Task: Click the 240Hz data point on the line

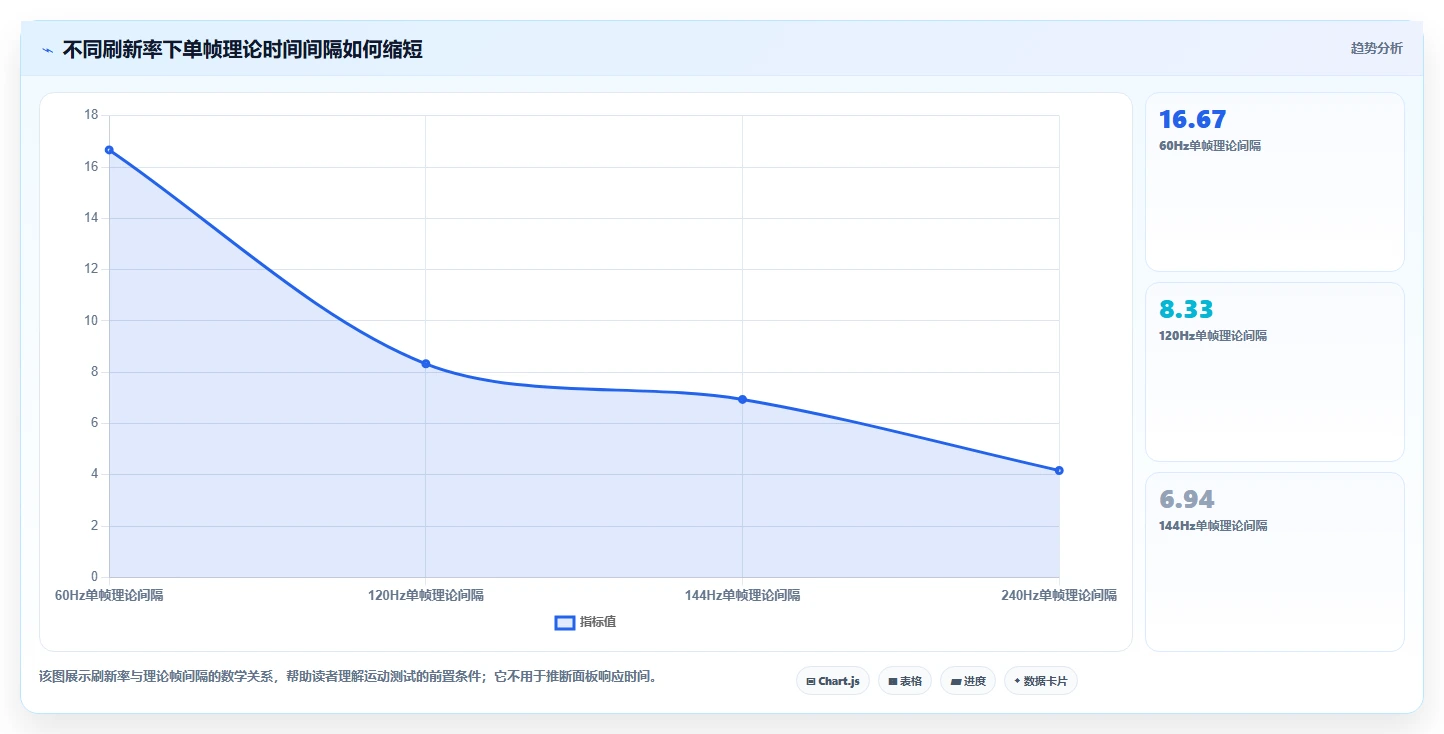Action: tap(1059, 470)
